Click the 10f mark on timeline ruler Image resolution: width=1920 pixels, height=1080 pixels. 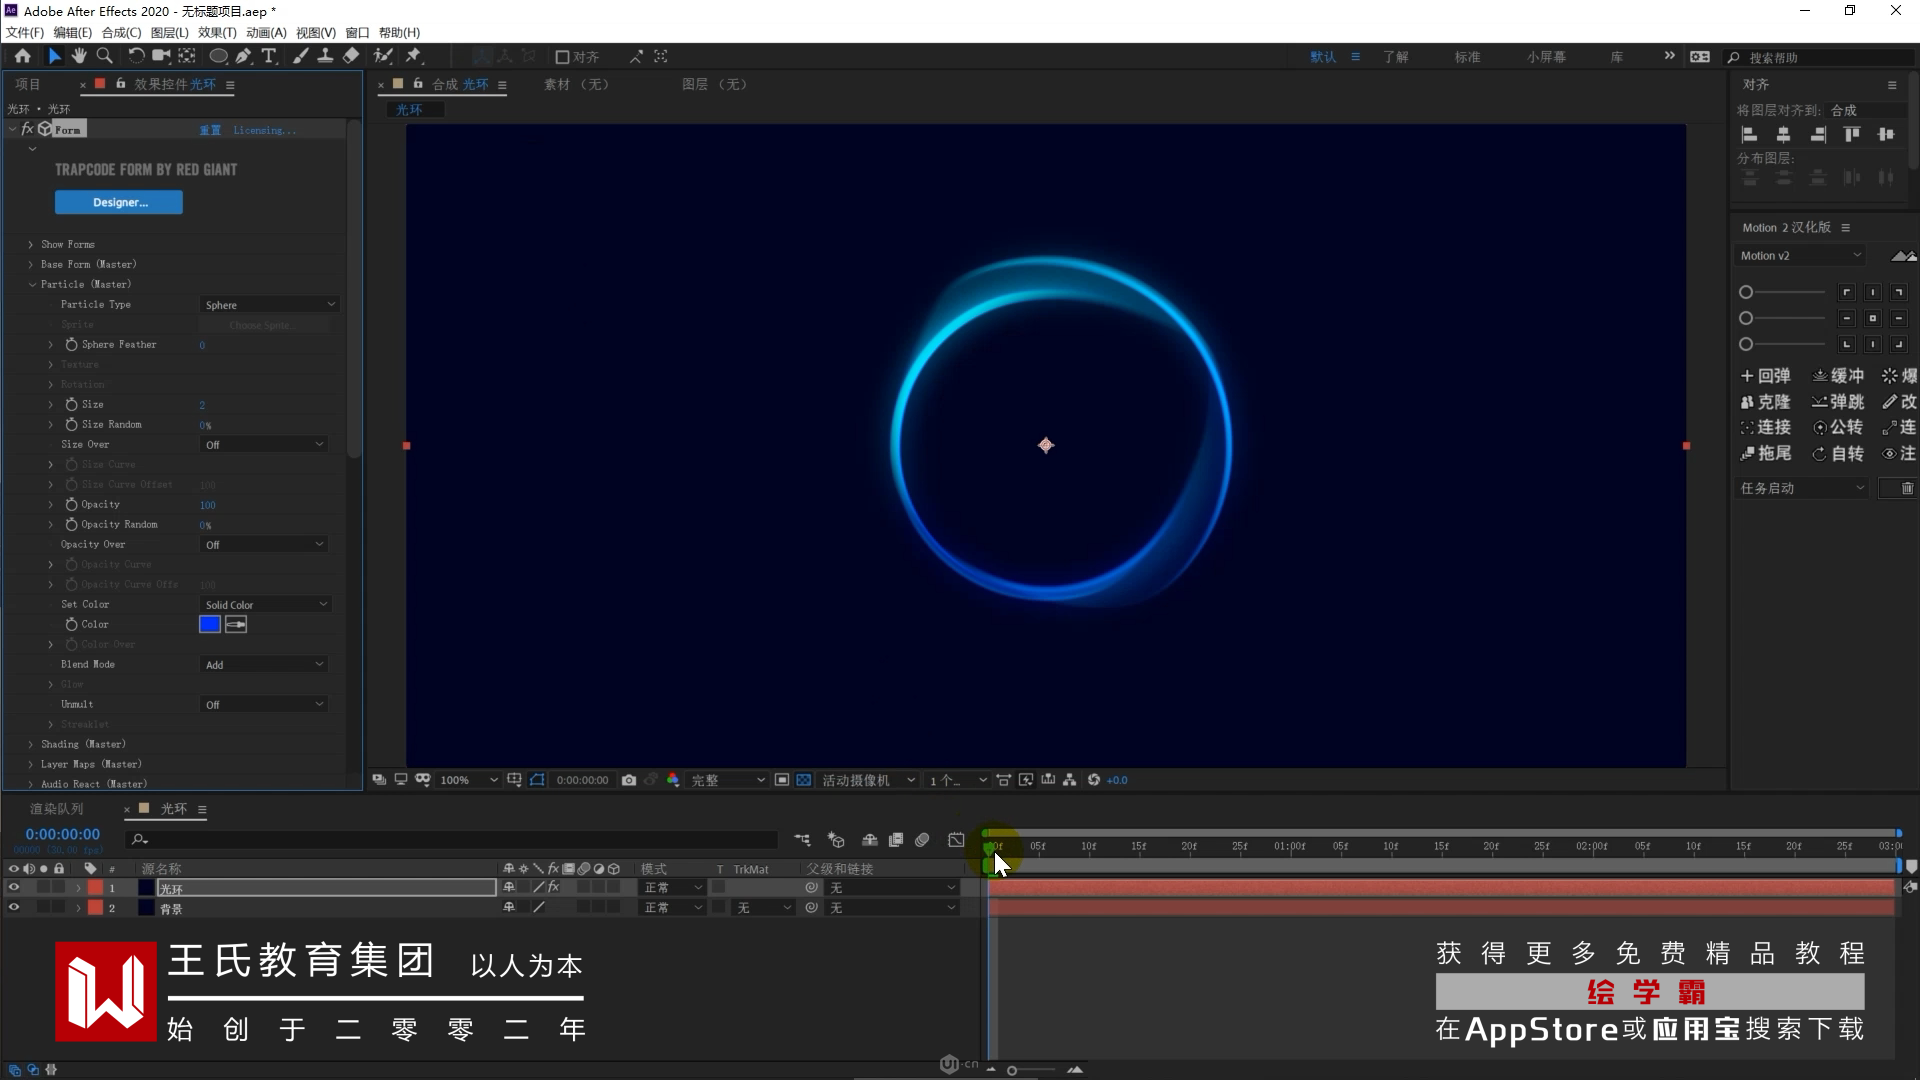1088,847
